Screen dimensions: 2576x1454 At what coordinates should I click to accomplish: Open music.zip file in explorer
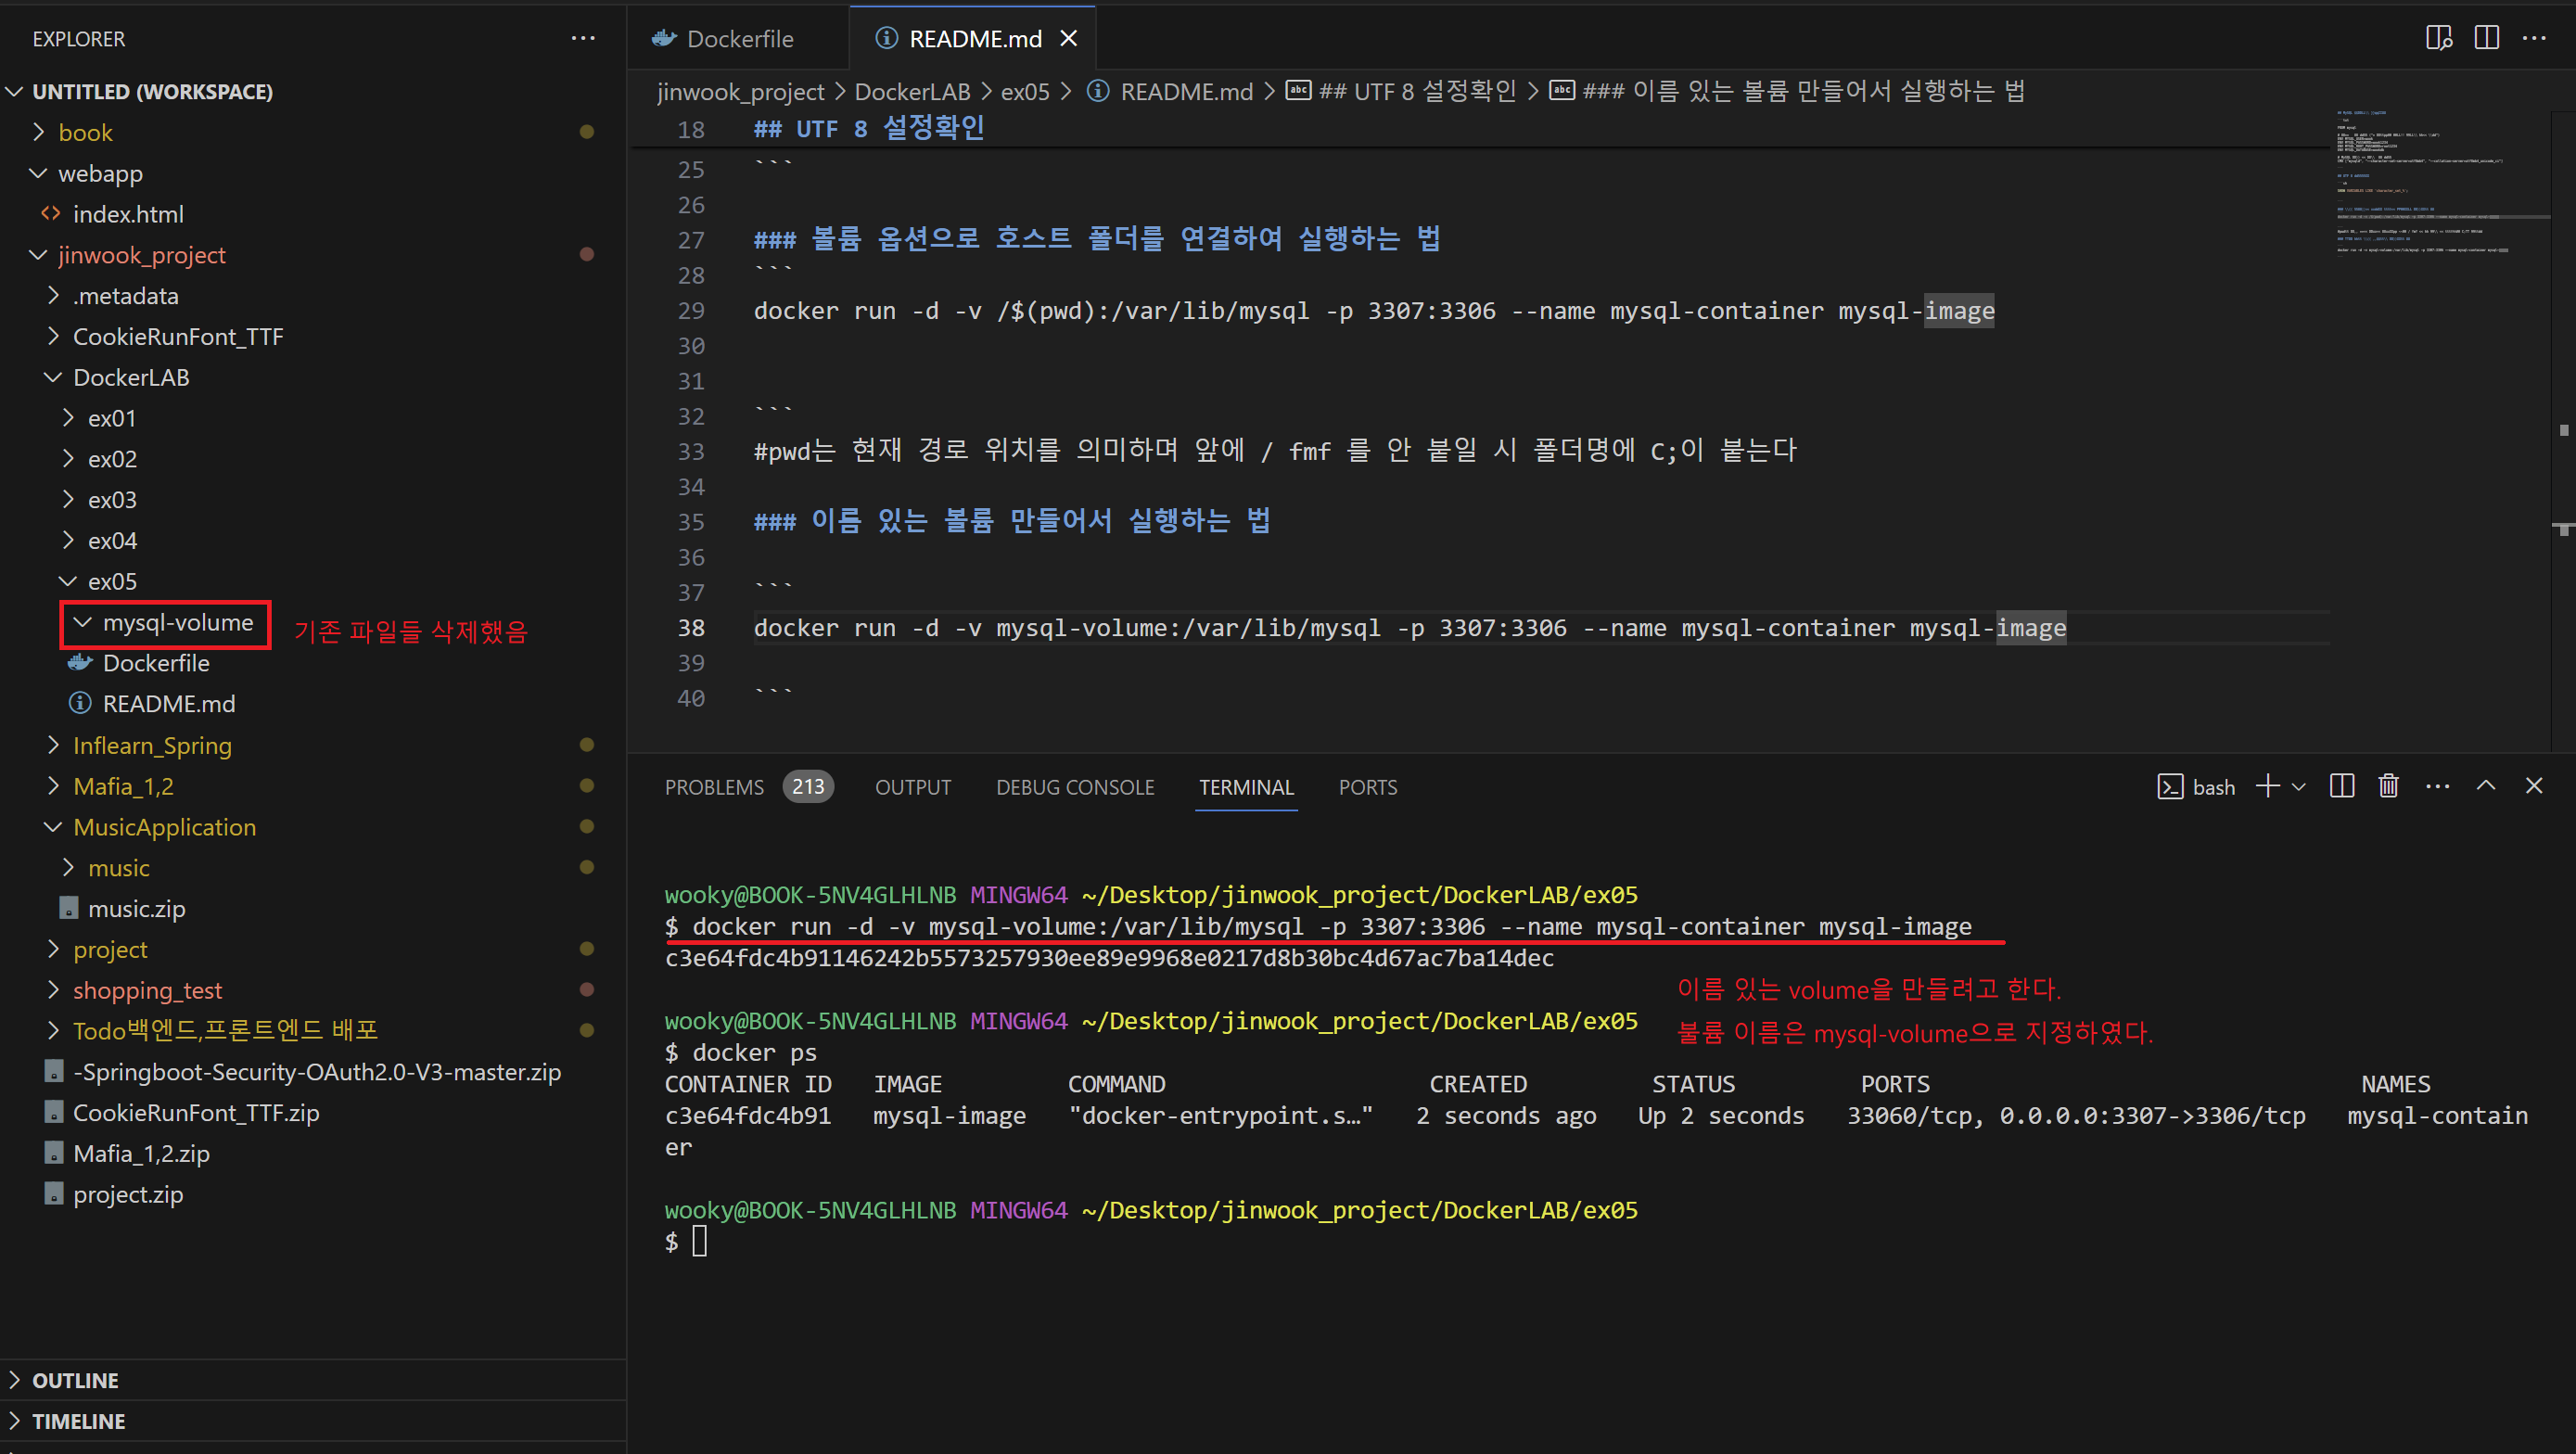click(x=136, y=909)
